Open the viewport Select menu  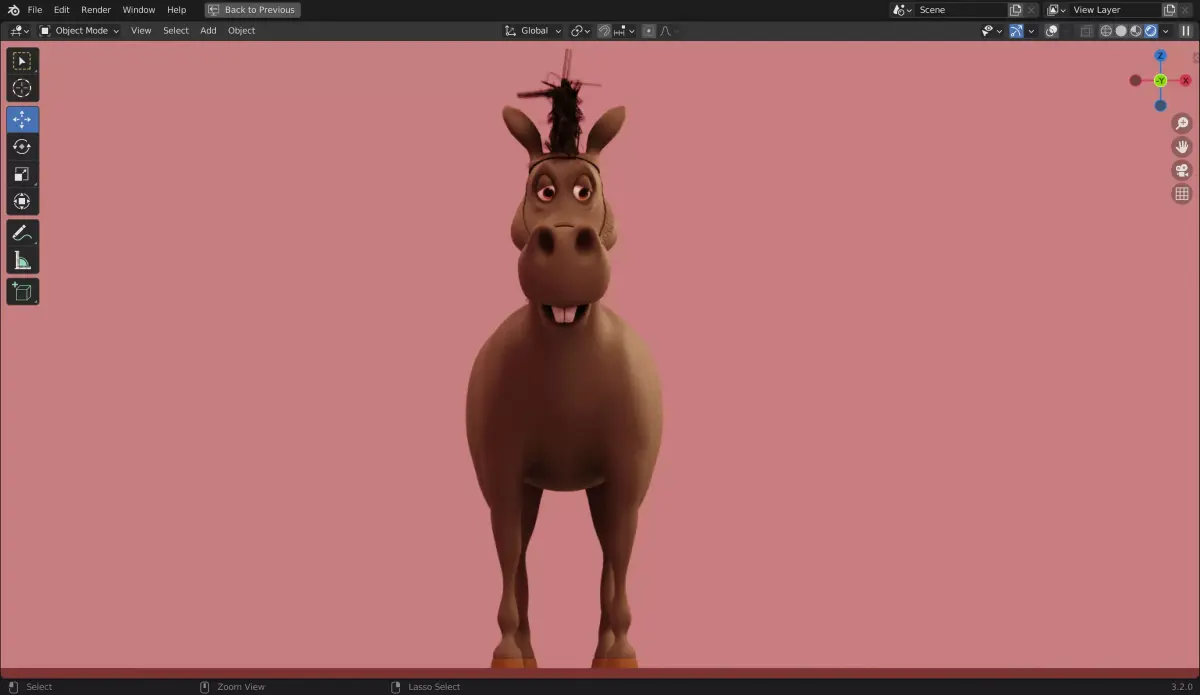(176, 31)
